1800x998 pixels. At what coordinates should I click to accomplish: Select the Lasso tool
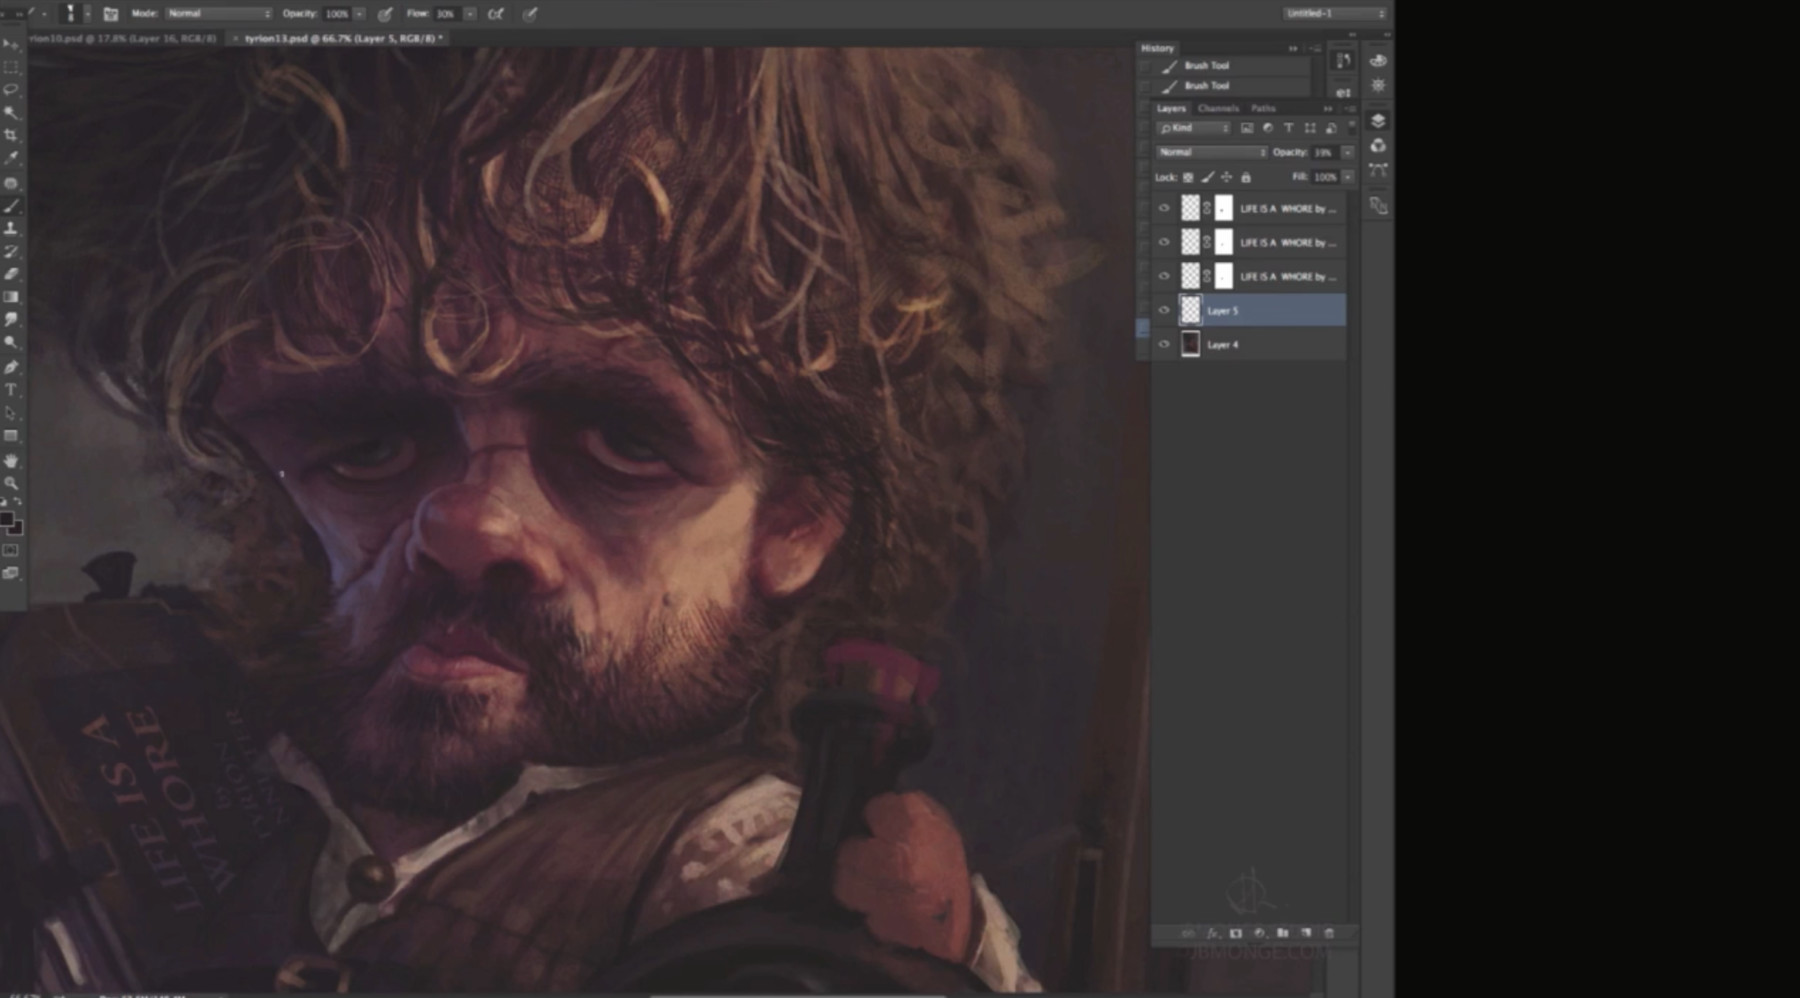[11, 89]
